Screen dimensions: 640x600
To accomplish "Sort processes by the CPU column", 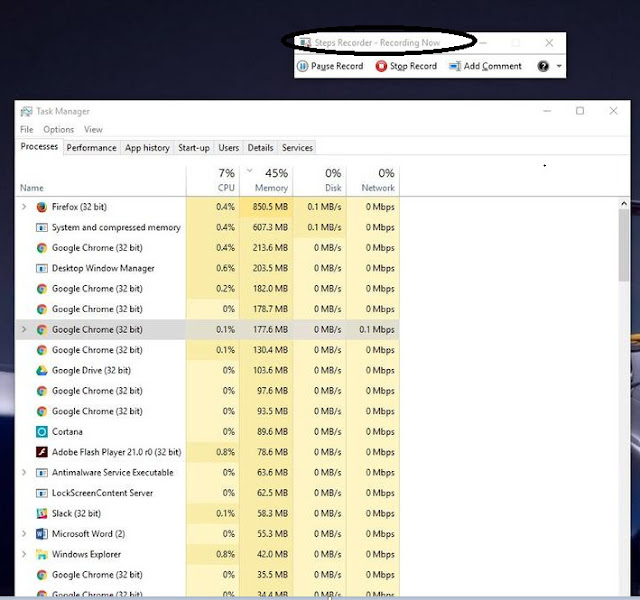I will pyautogui.click(x=213, y=180).
